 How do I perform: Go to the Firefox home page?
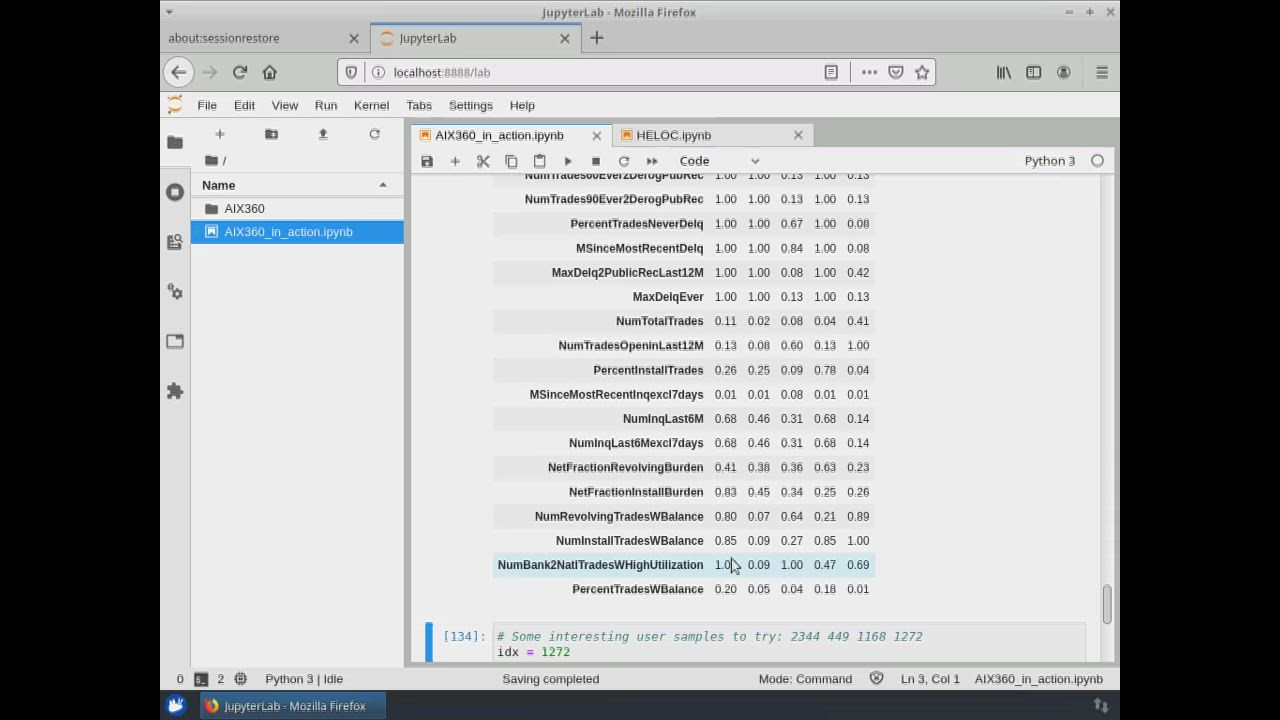(269, 72)
